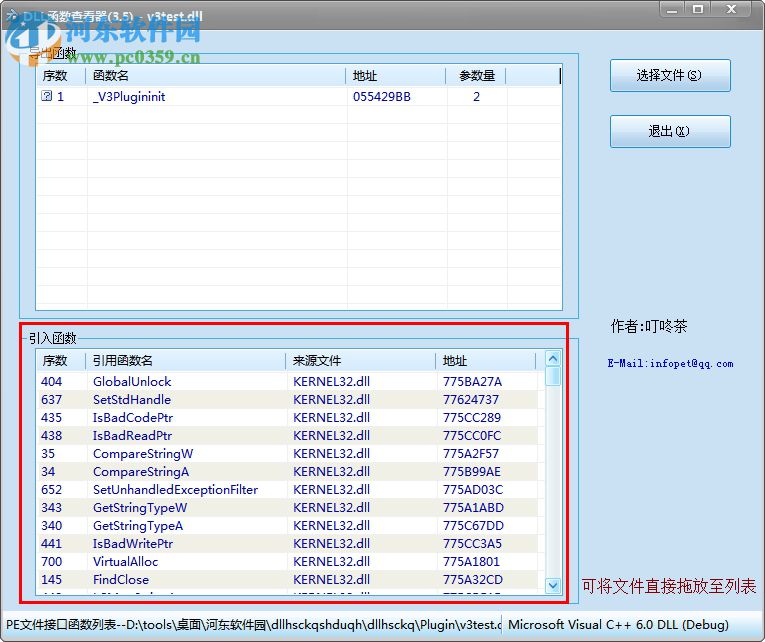Select the GetStringTypeA row
The image size is (765, 642).
pos(287,525)
